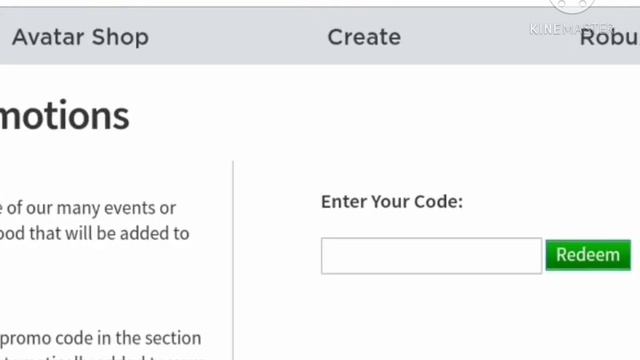Focus the promo code input box
The image size is (640, 360).
tap(431, 256)
